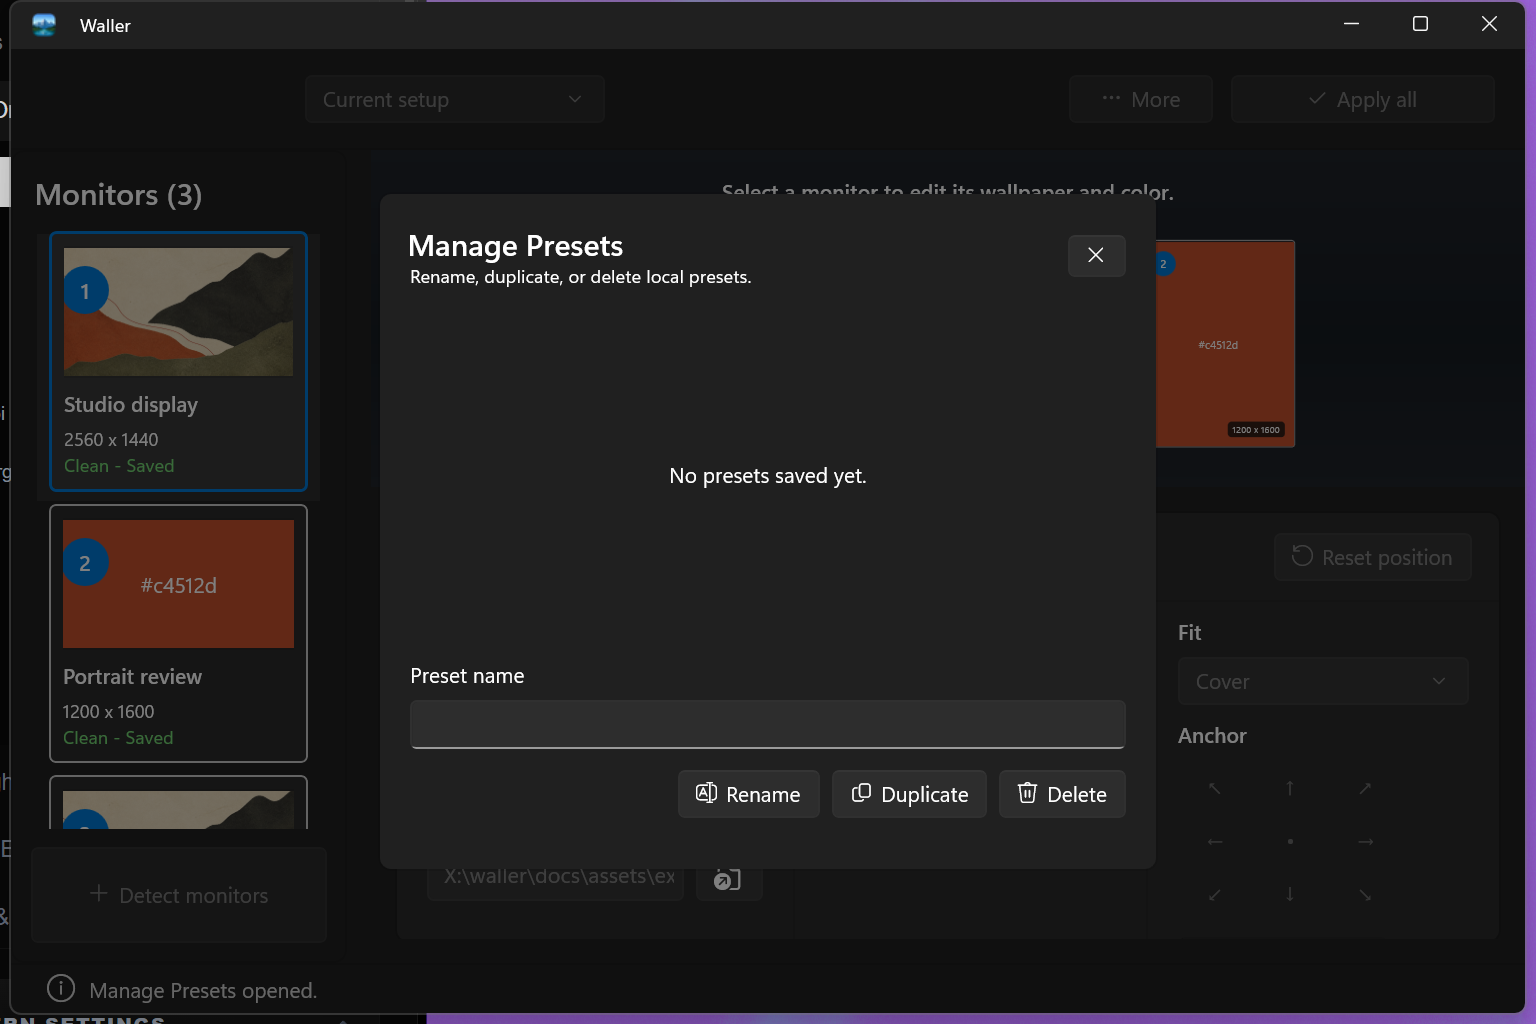
Task: Click the #c4512d monitor preview in layout
Action: (x=1225, y=343)
